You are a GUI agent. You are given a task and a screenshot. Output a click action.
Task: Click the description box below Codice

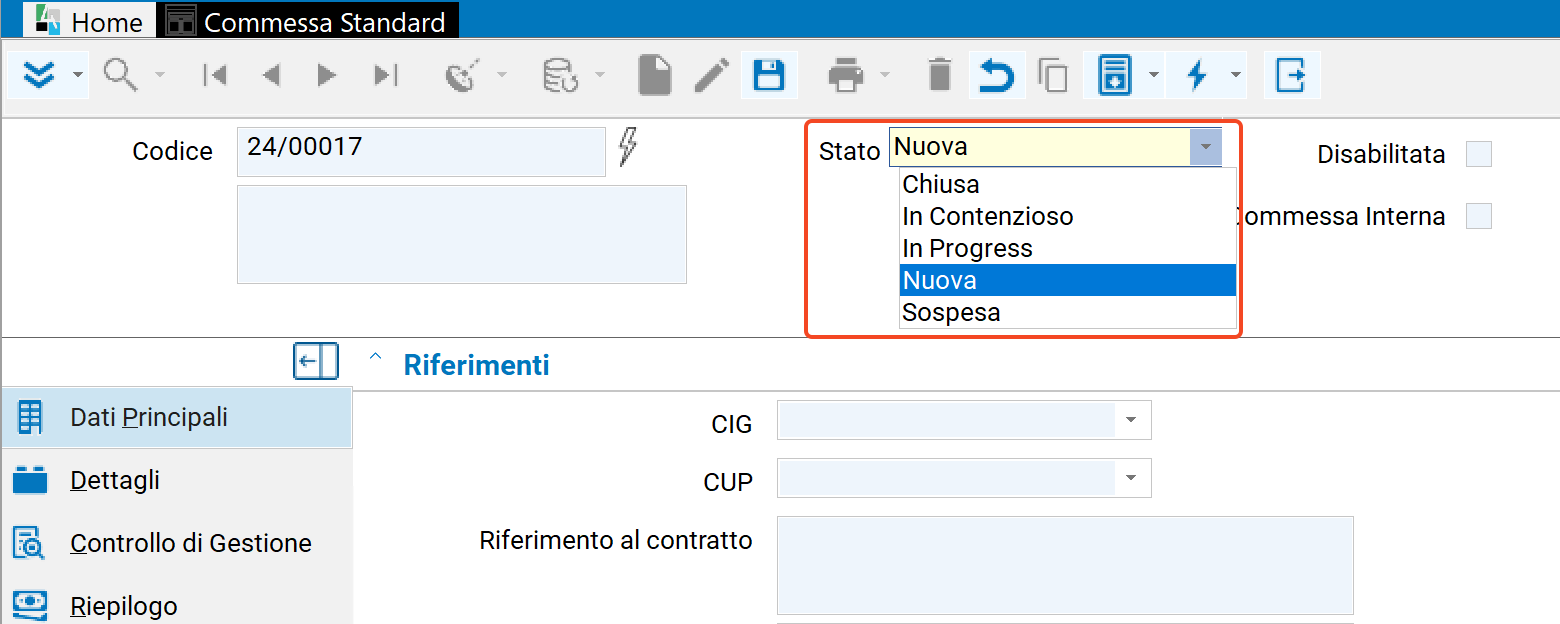pyautogui.click(x=462, y=234)
